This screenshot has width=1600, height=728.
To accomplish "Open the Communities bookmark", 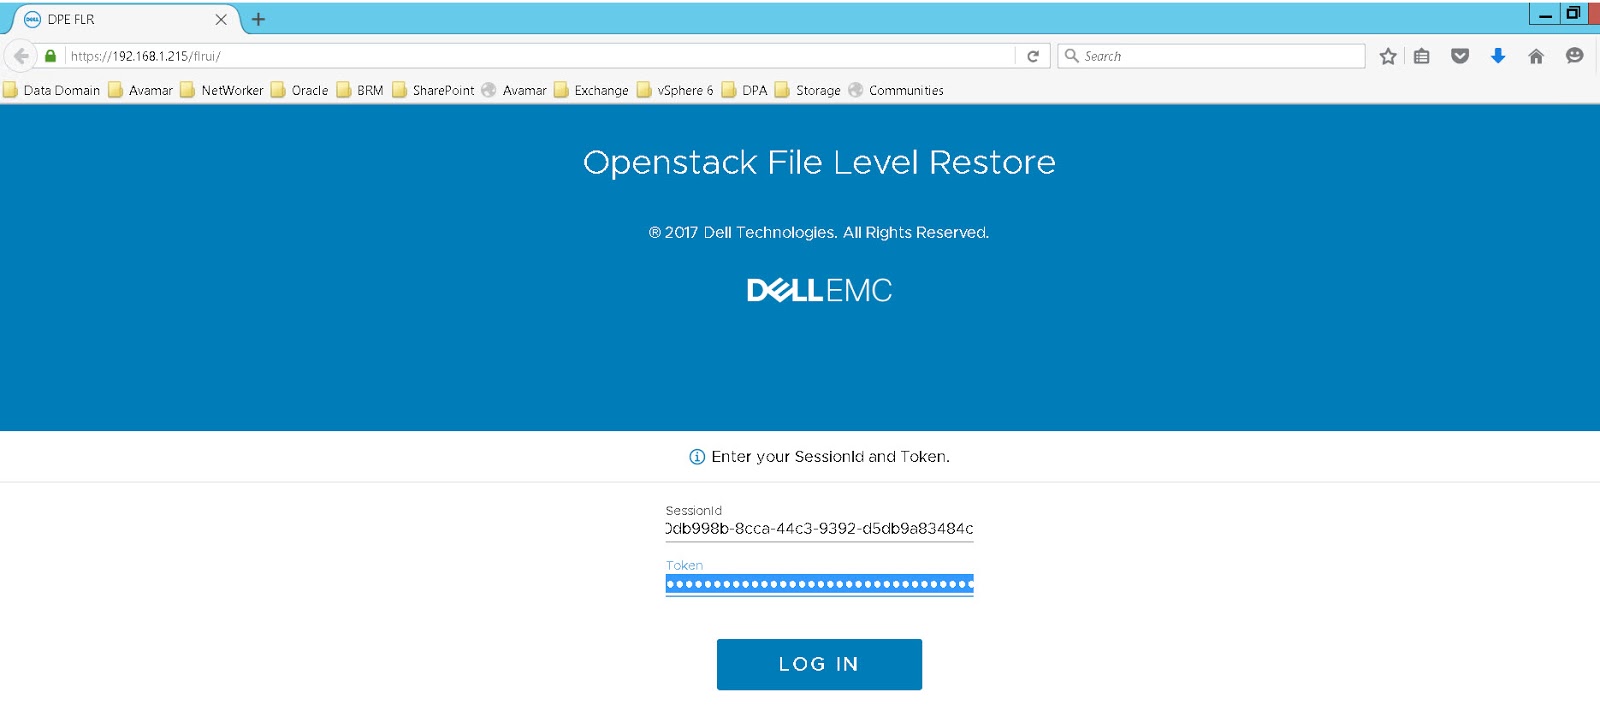I will tap(904, 90).
